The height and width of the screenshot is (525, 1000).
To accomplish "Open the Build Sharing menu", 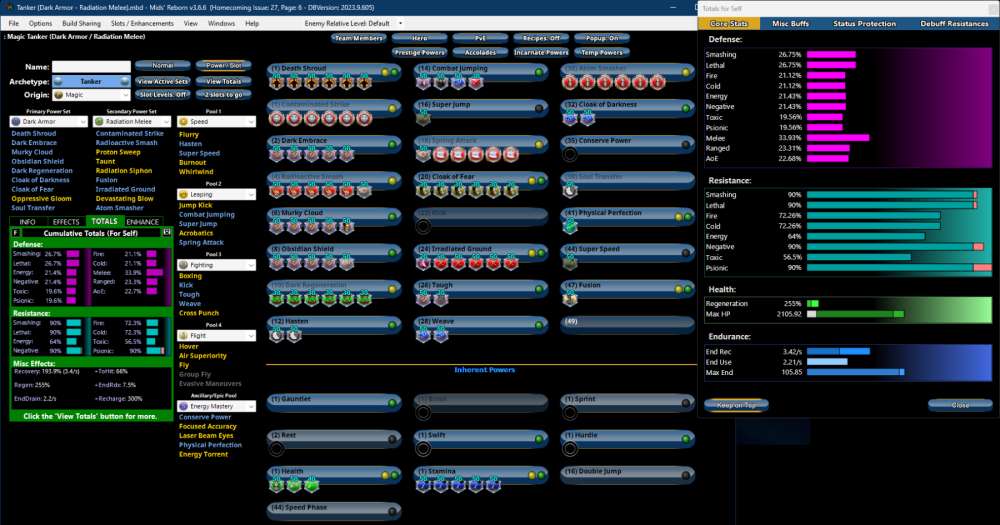I will click(81, 23).
